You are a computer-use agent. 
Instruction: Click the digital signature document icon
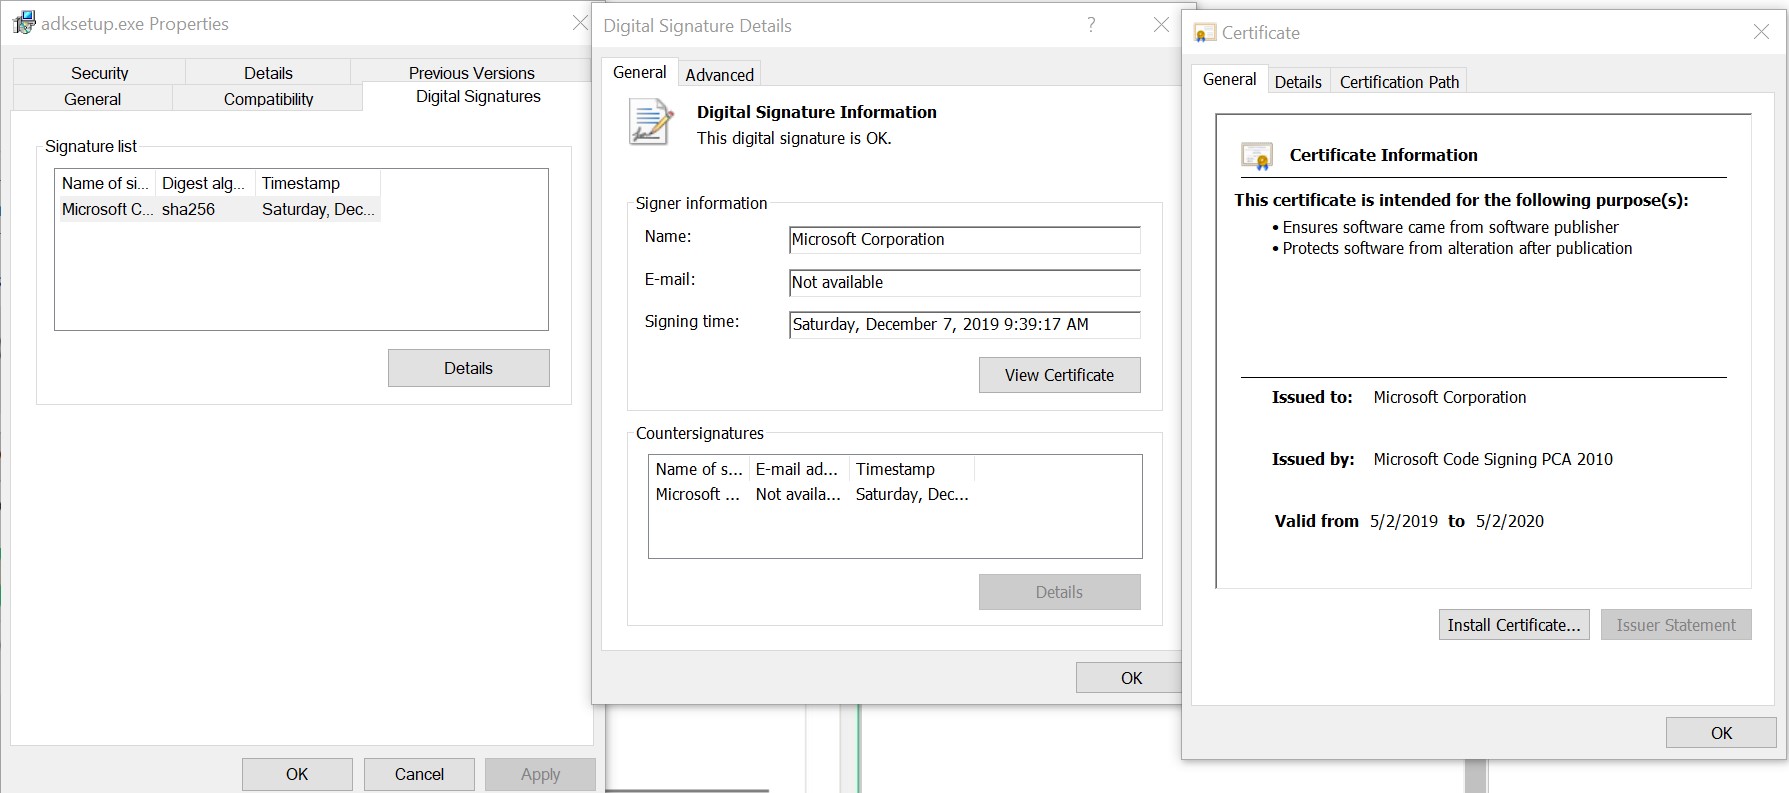(x=650, y=123)
